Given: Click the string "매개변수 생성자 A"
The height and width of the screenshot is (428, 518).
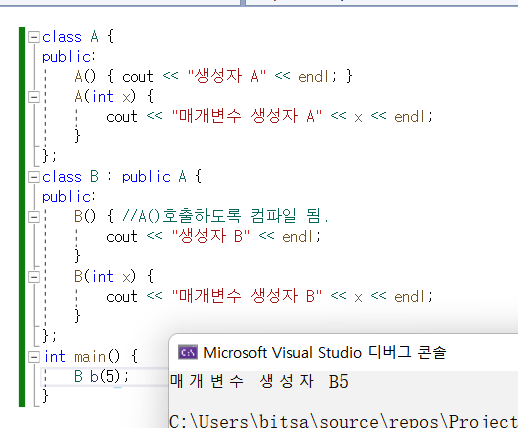Looking at the screenshot, I should (247, 116).
